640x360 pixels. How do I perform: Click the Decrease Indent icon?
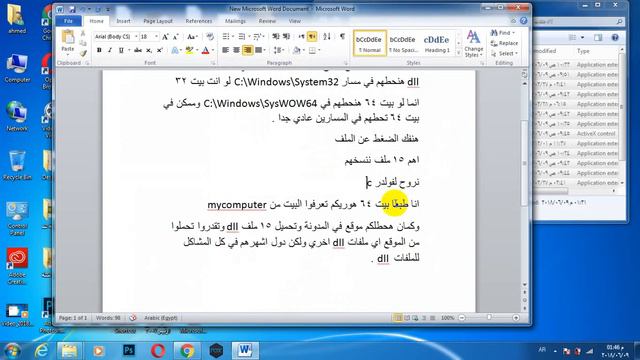pyautogui.click(x=276, y=37)
